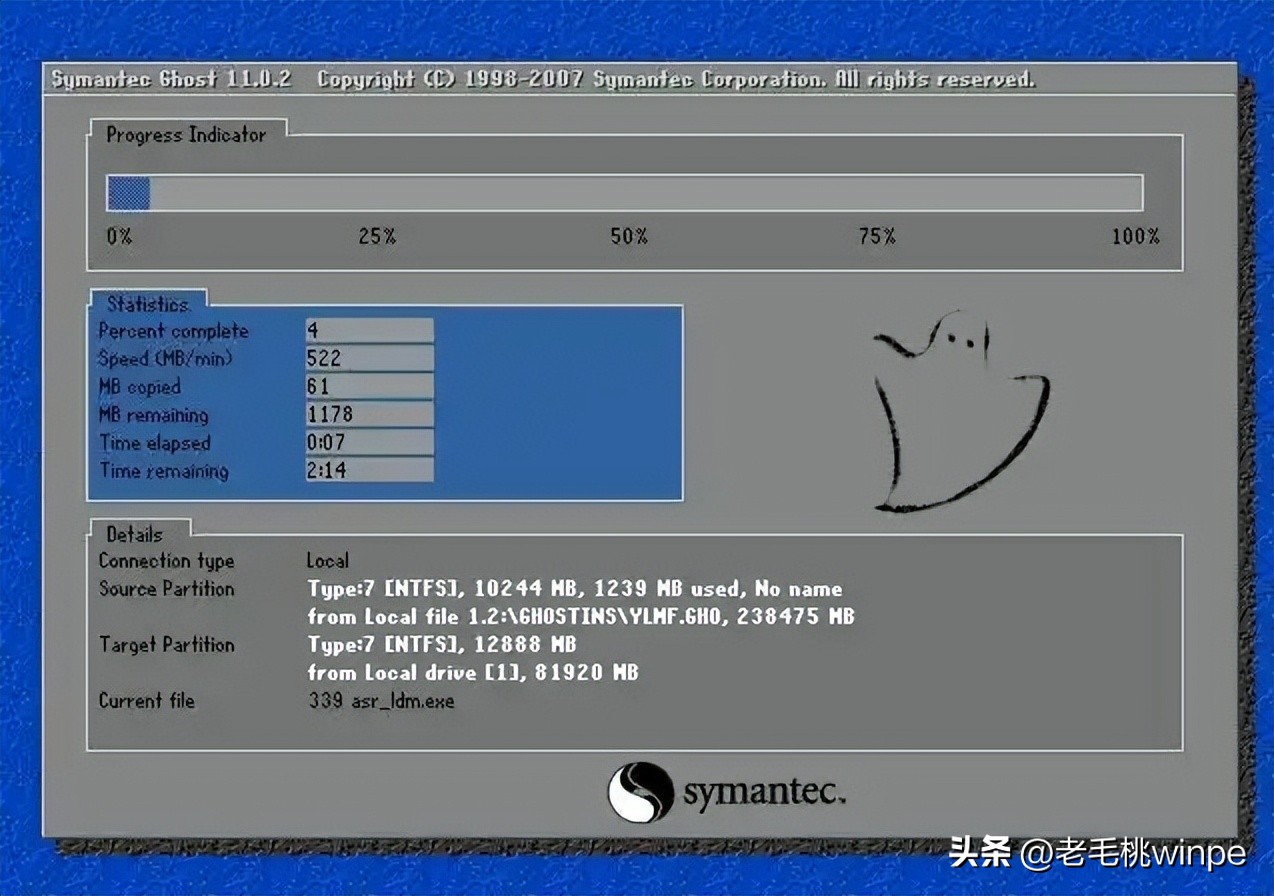Click the 'Current file' label

click(x=146, y=701)
